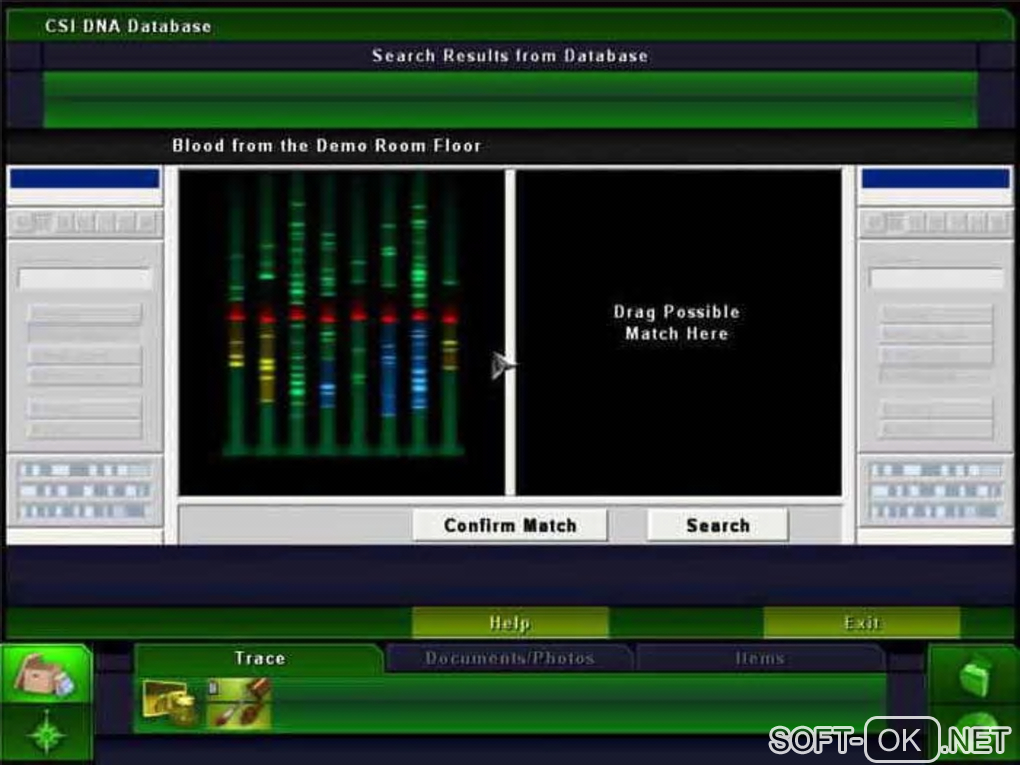Click the green Search Results from Database bar

510,100
